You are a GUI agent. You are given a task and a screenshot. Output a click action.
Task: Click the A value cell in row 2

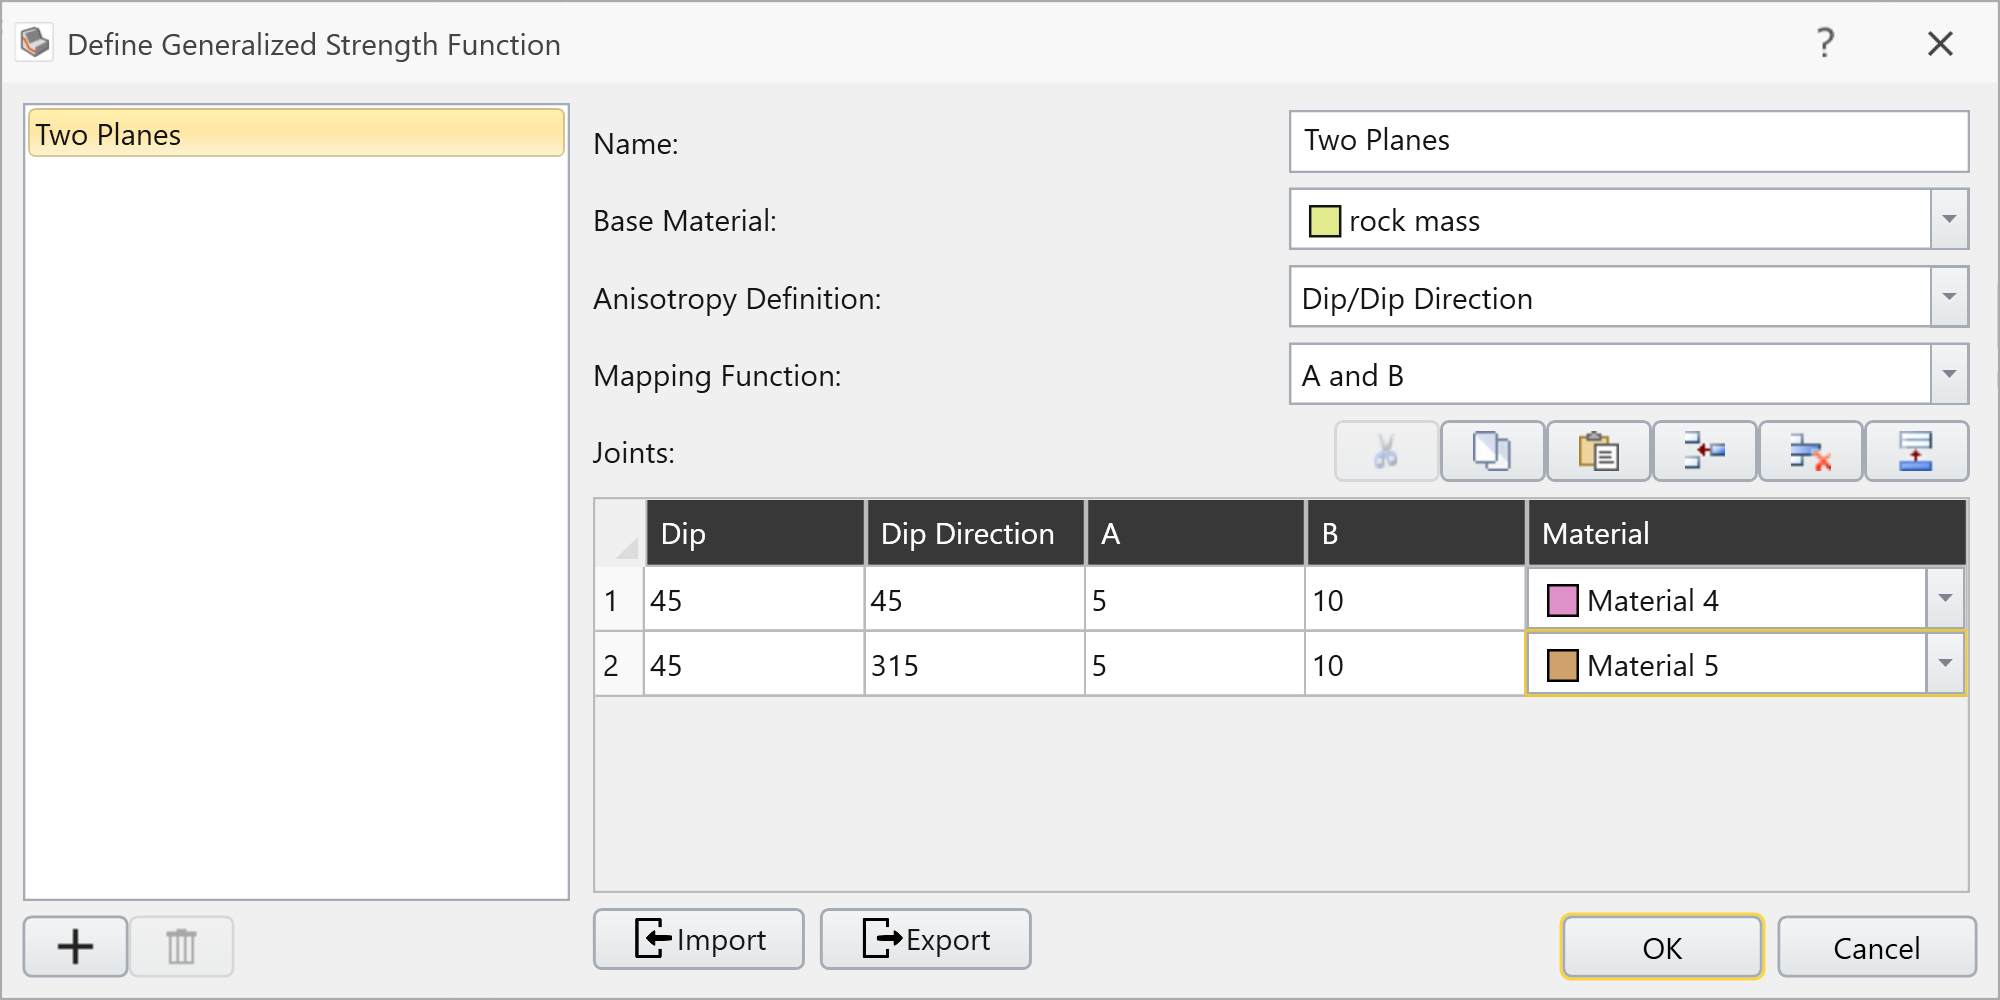(1195, 665)
